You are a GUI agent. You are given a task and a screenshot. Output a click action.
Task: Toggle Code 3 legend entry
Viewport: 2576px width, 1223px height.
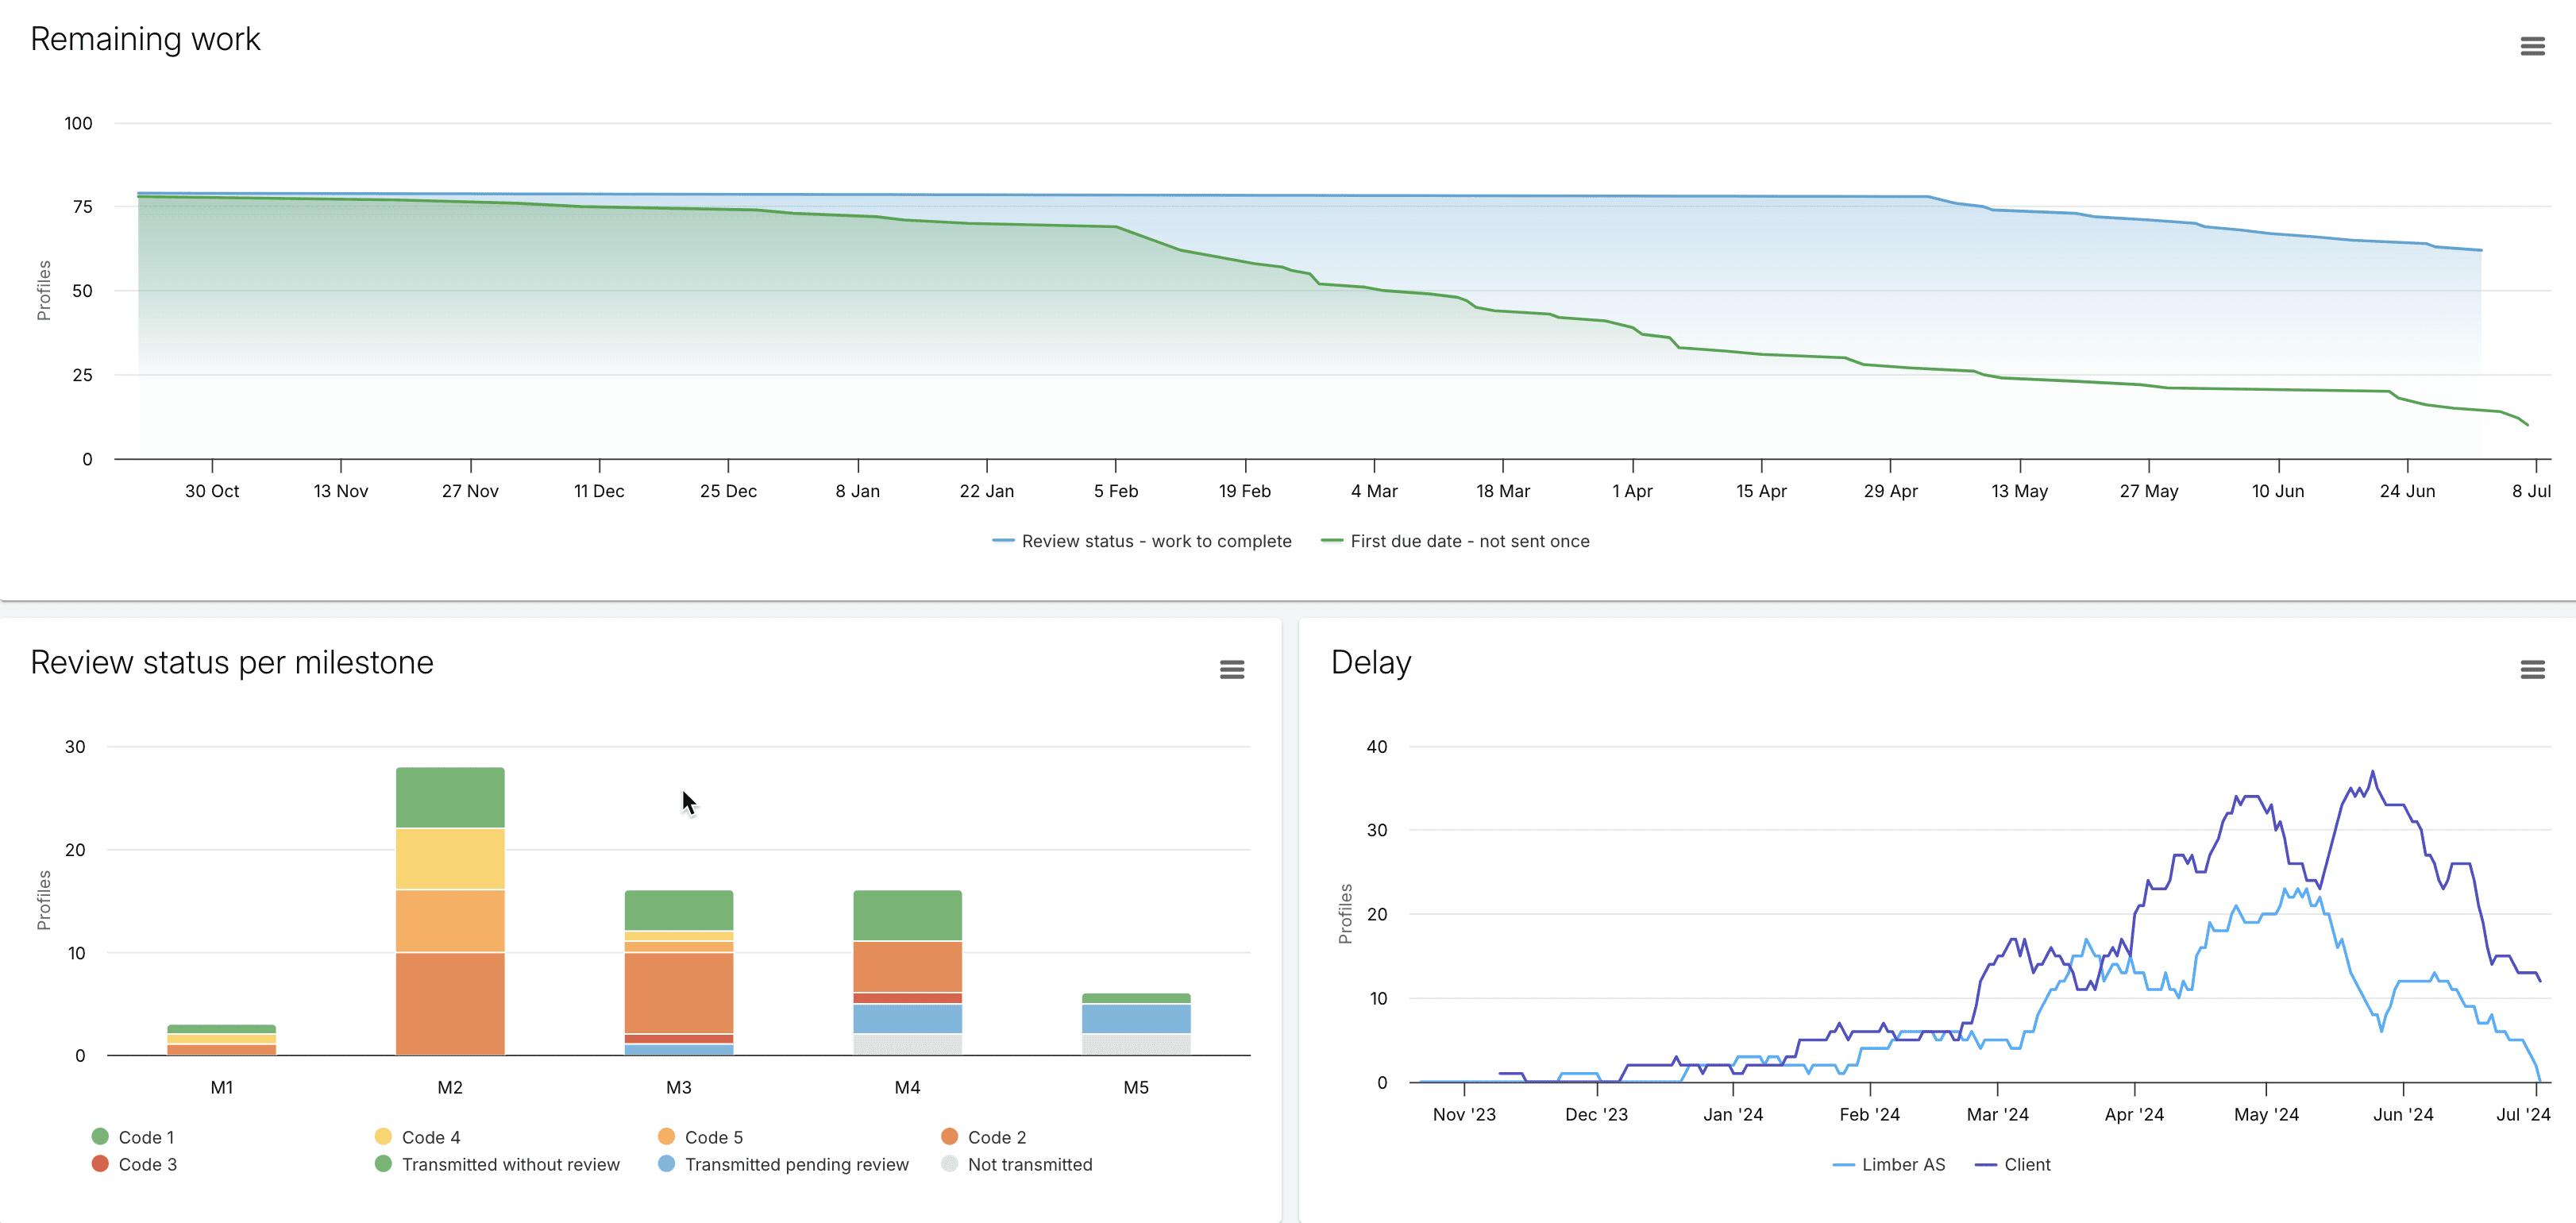tap(147, 1164)
